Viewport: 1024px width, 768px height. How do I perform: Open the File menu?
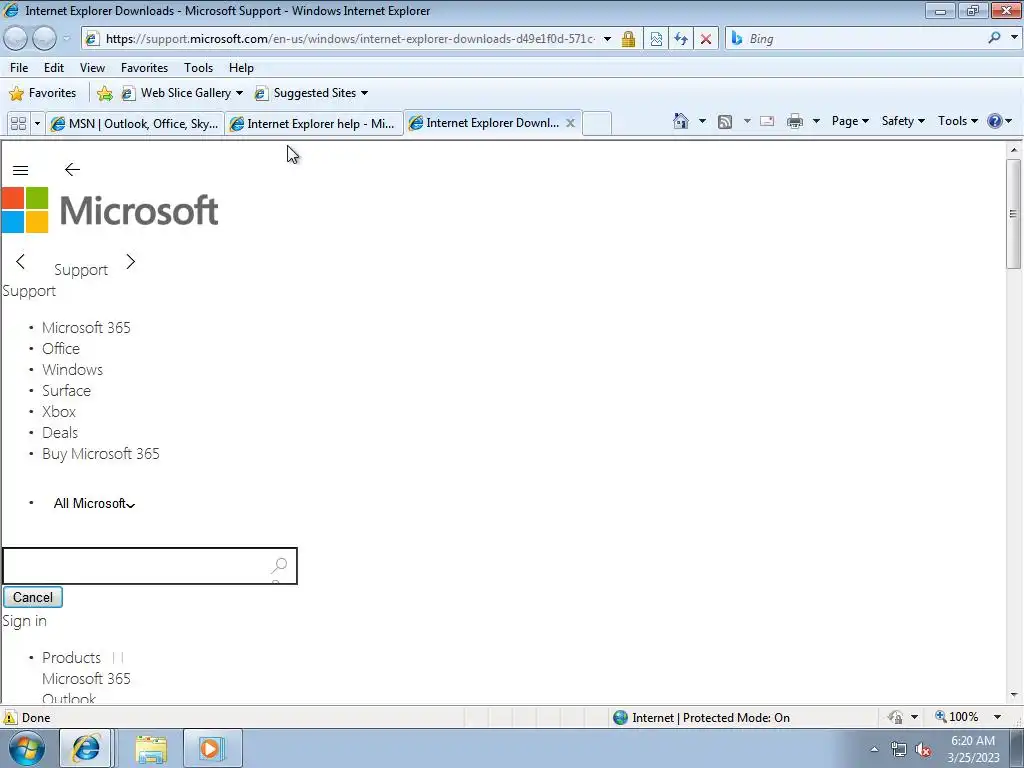19,68
